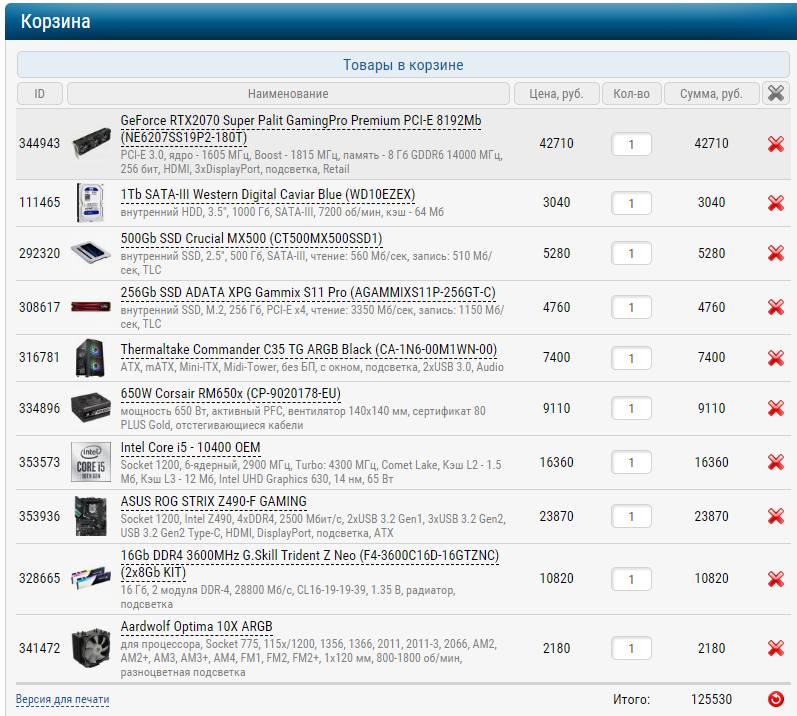Open the G.Skill Trident memory thumbnail
This screenshot has width=797, height=716.
pyautogui.click(x=91, y=577)
